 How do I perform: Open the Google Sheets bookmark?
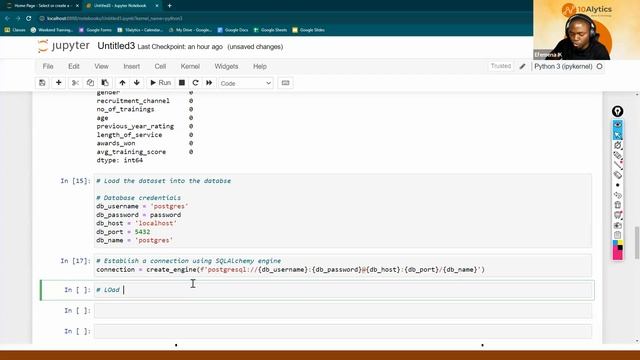270,30
